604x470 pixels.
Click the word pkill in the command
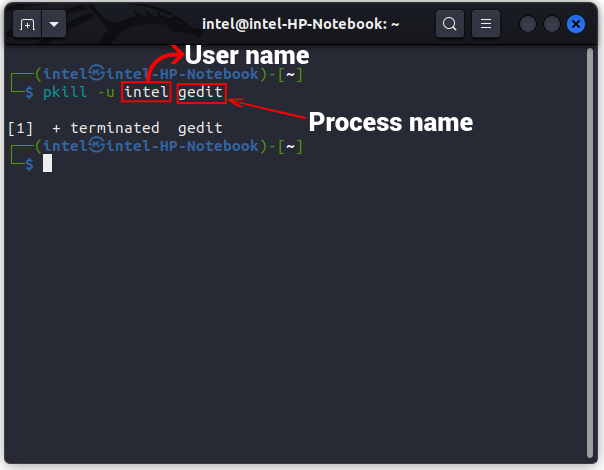[x=63, y=93]
